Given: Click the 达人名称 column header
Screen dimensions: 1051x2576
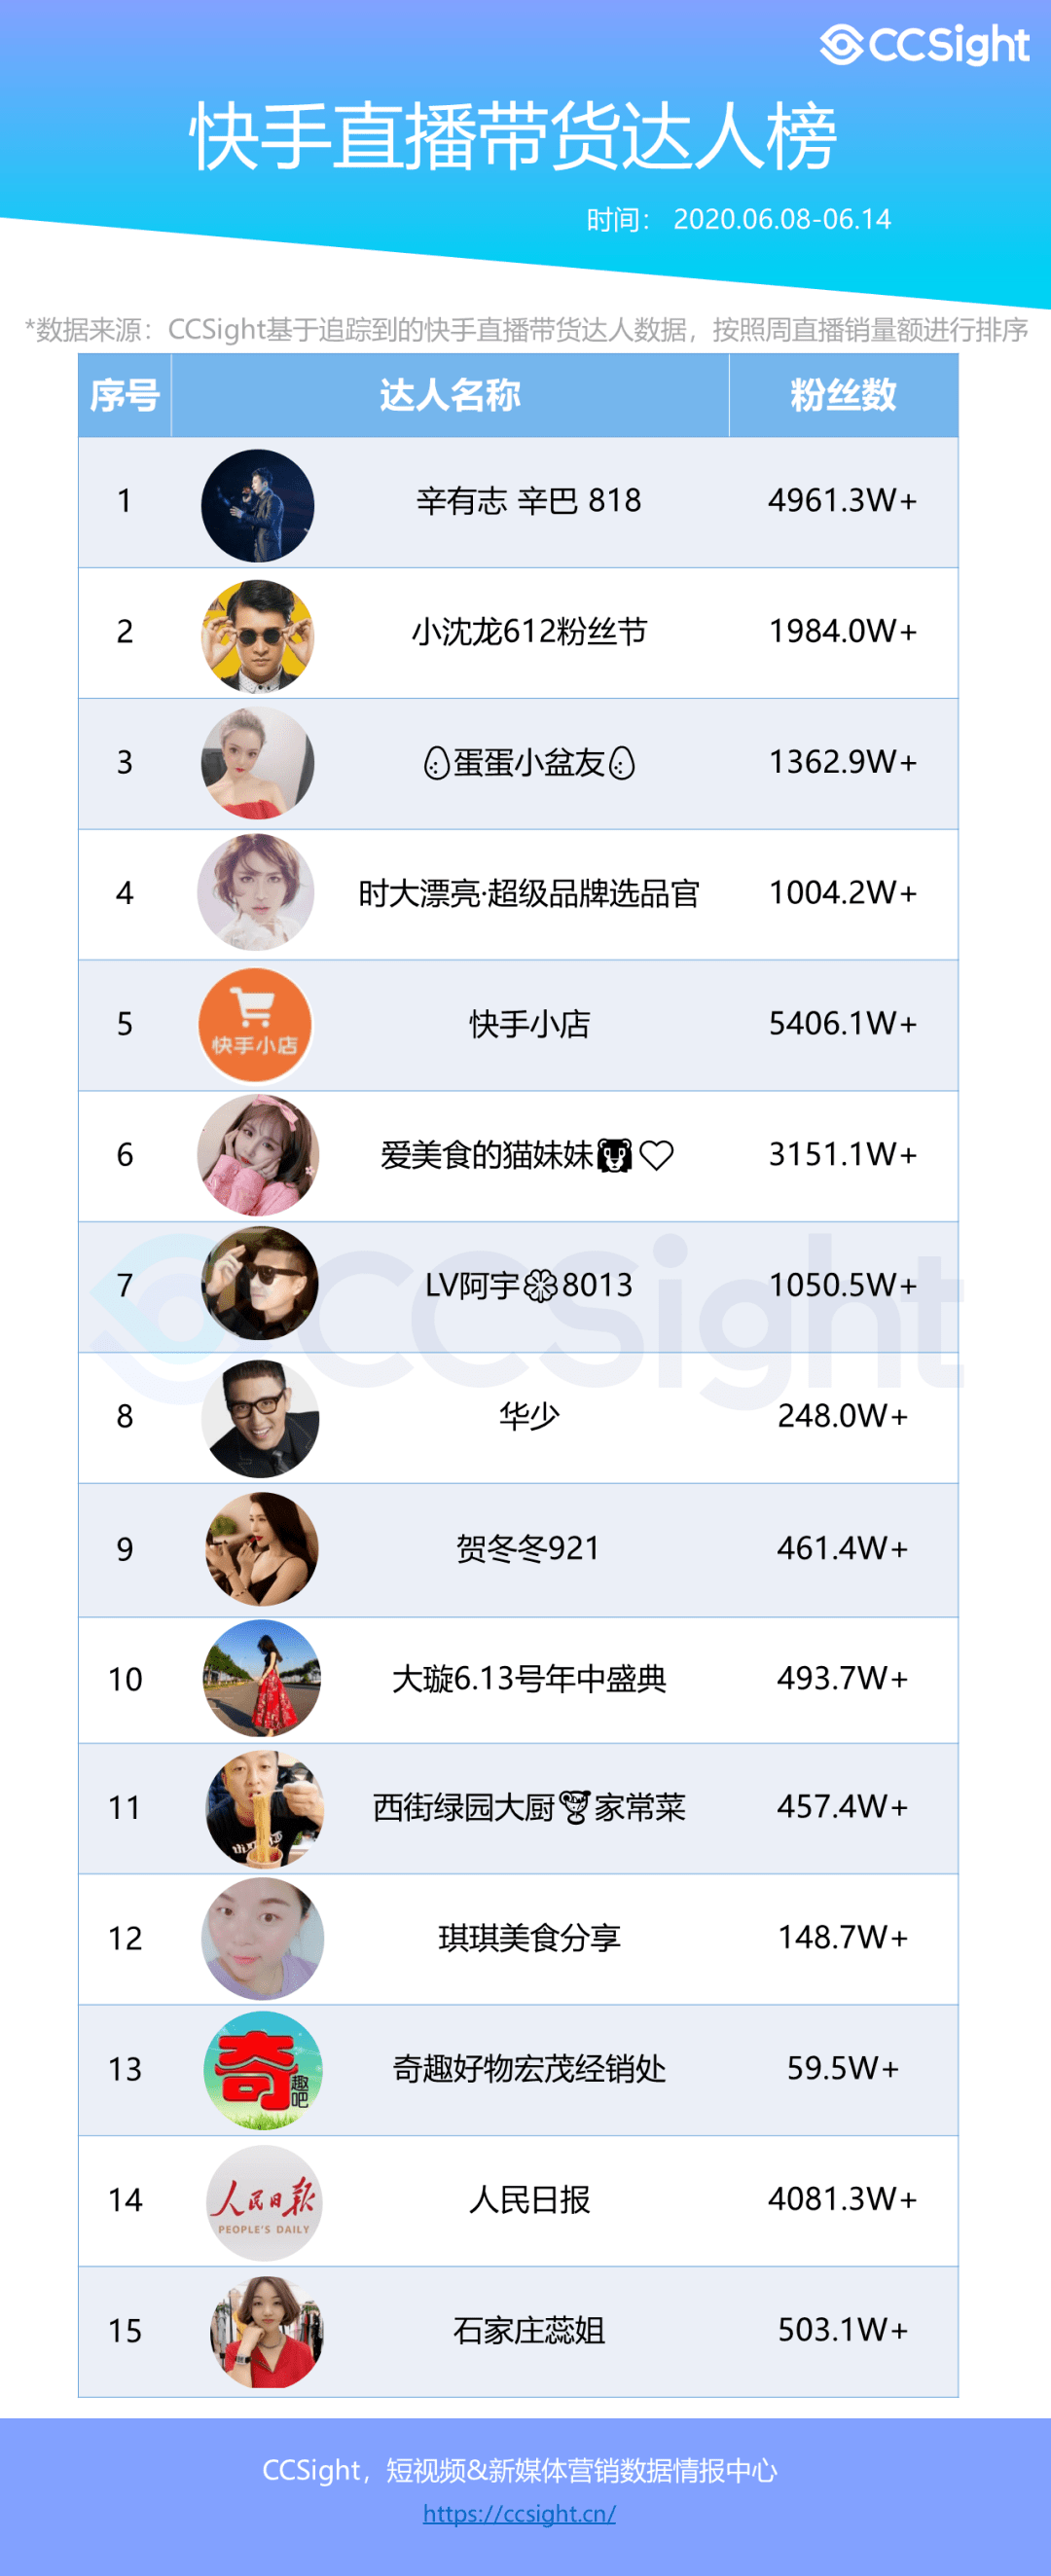Looking at the screenshot, I should pyautogui.click(x=450, y=395).
